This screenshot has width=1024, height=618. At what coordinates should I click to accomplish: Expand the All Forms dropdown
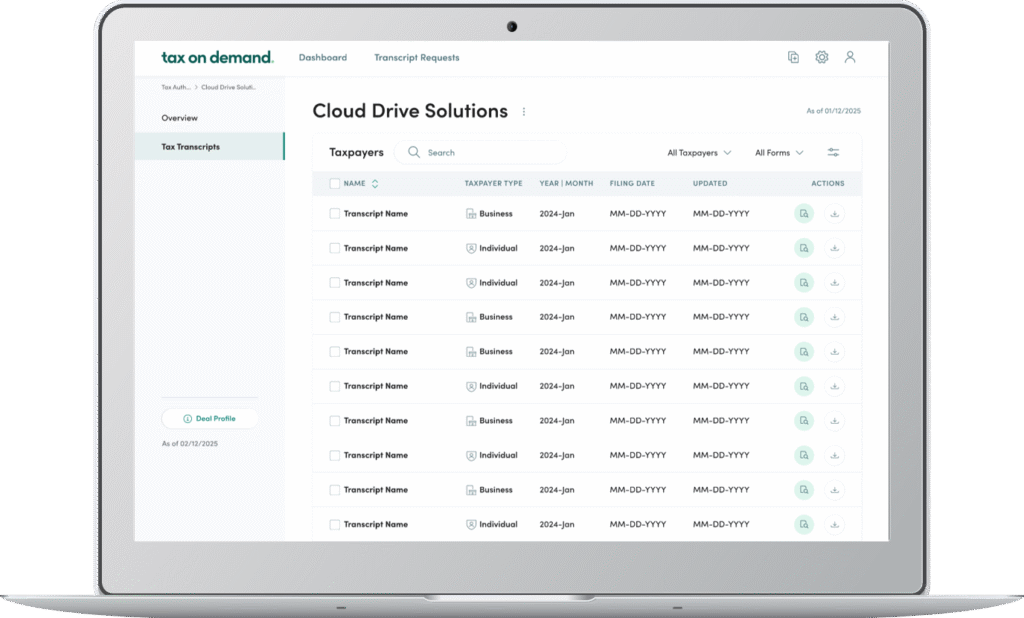pos(779,153)
